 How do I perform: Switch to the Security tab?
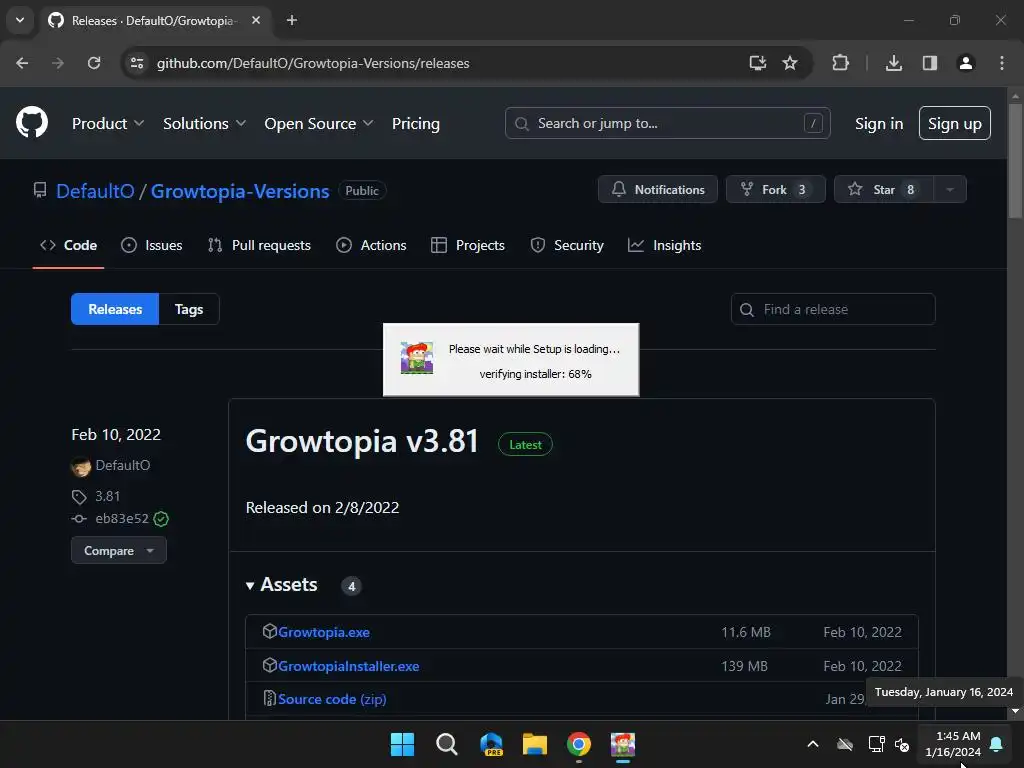[x=567, y=246]
